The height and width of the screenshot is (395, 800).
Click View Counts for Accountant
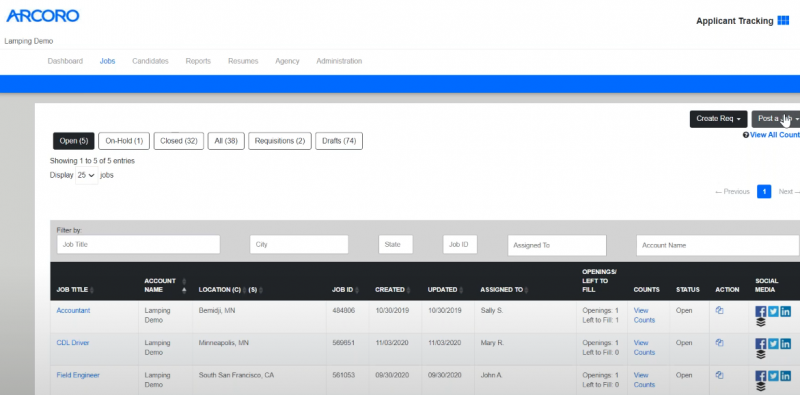(x=644, y=315)
